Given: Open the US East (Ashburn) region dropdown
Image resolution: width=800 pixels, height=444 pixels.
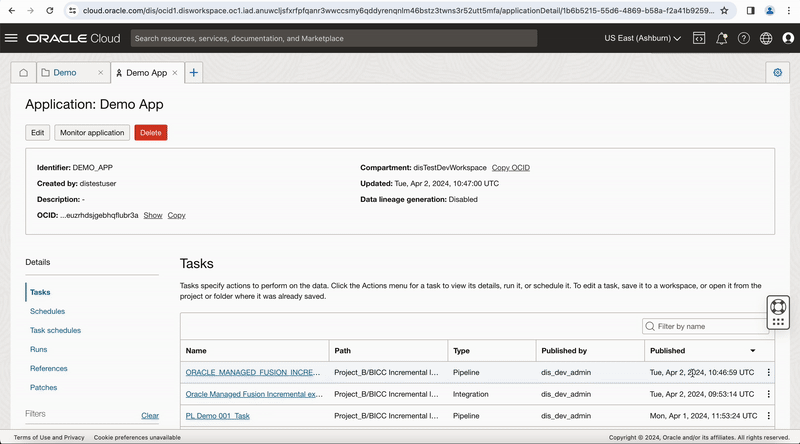Looking at the screenshot, I should coord(642,38).
